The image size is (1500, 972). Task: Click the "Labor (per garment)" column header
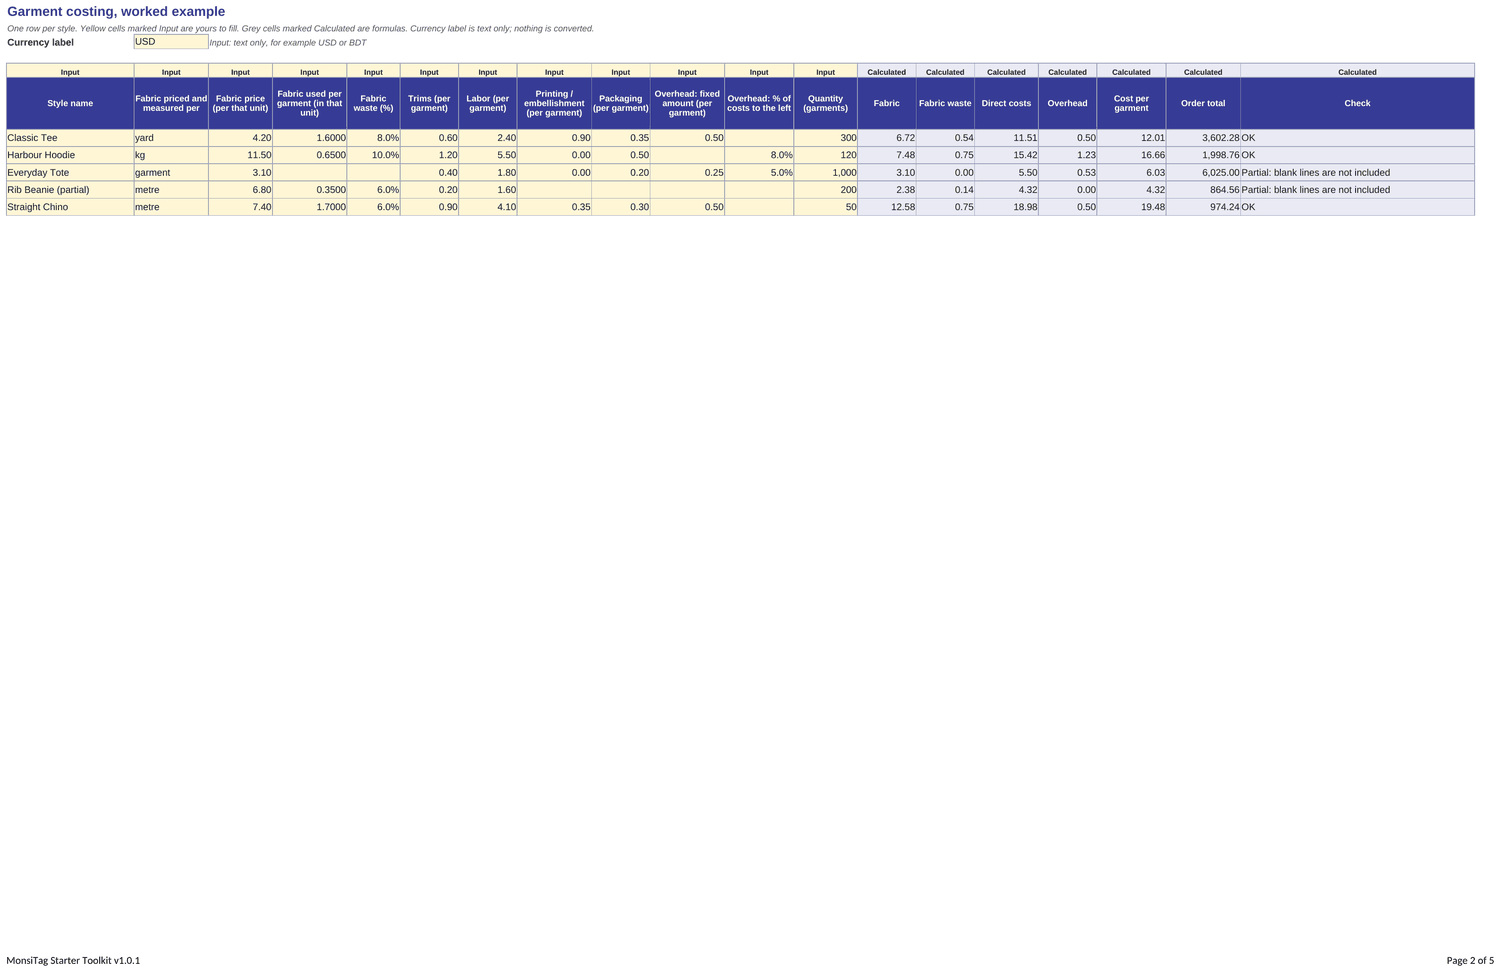[x=488, y=103]
